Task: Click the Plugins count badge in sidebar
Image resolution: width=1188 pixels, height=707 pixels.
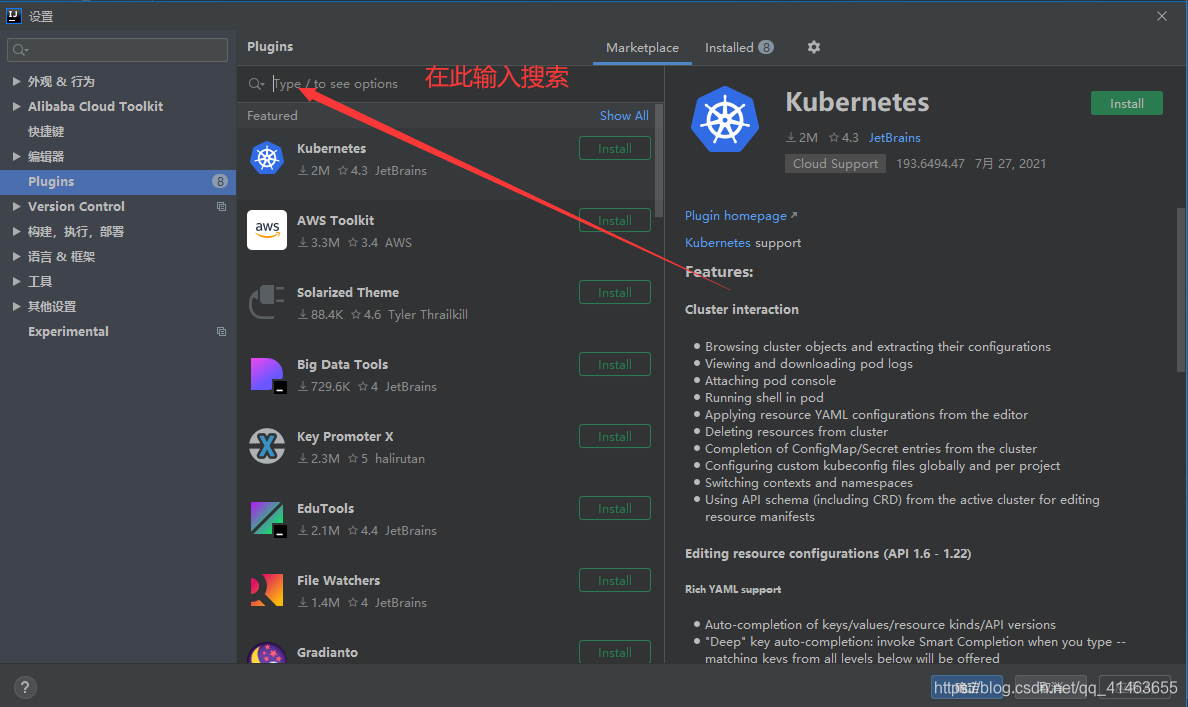Action: (220, 181)
